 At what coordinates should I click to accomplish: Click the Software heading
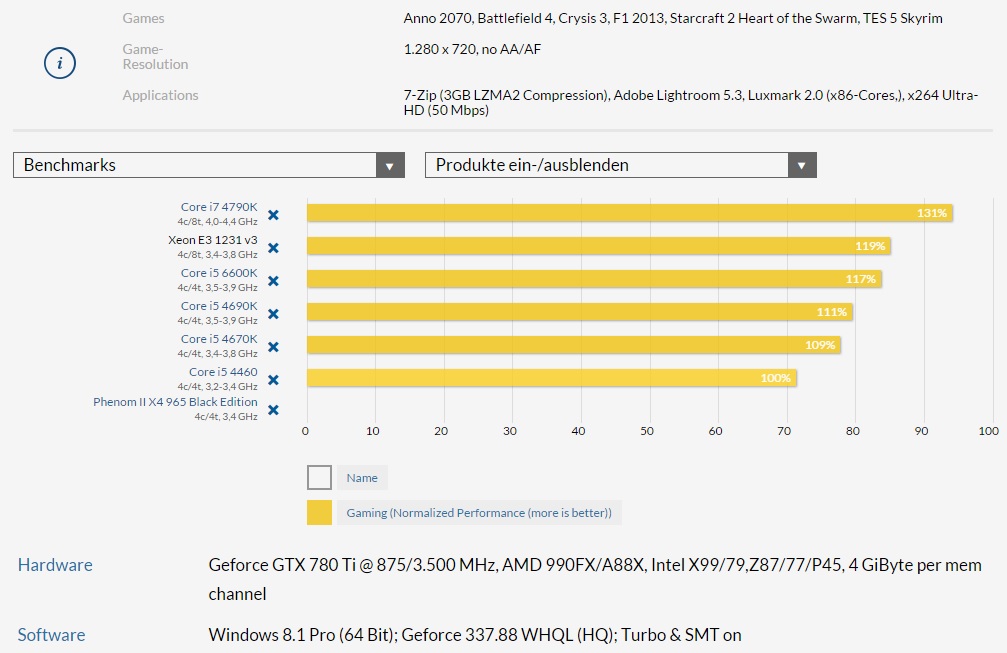point(51,634)
